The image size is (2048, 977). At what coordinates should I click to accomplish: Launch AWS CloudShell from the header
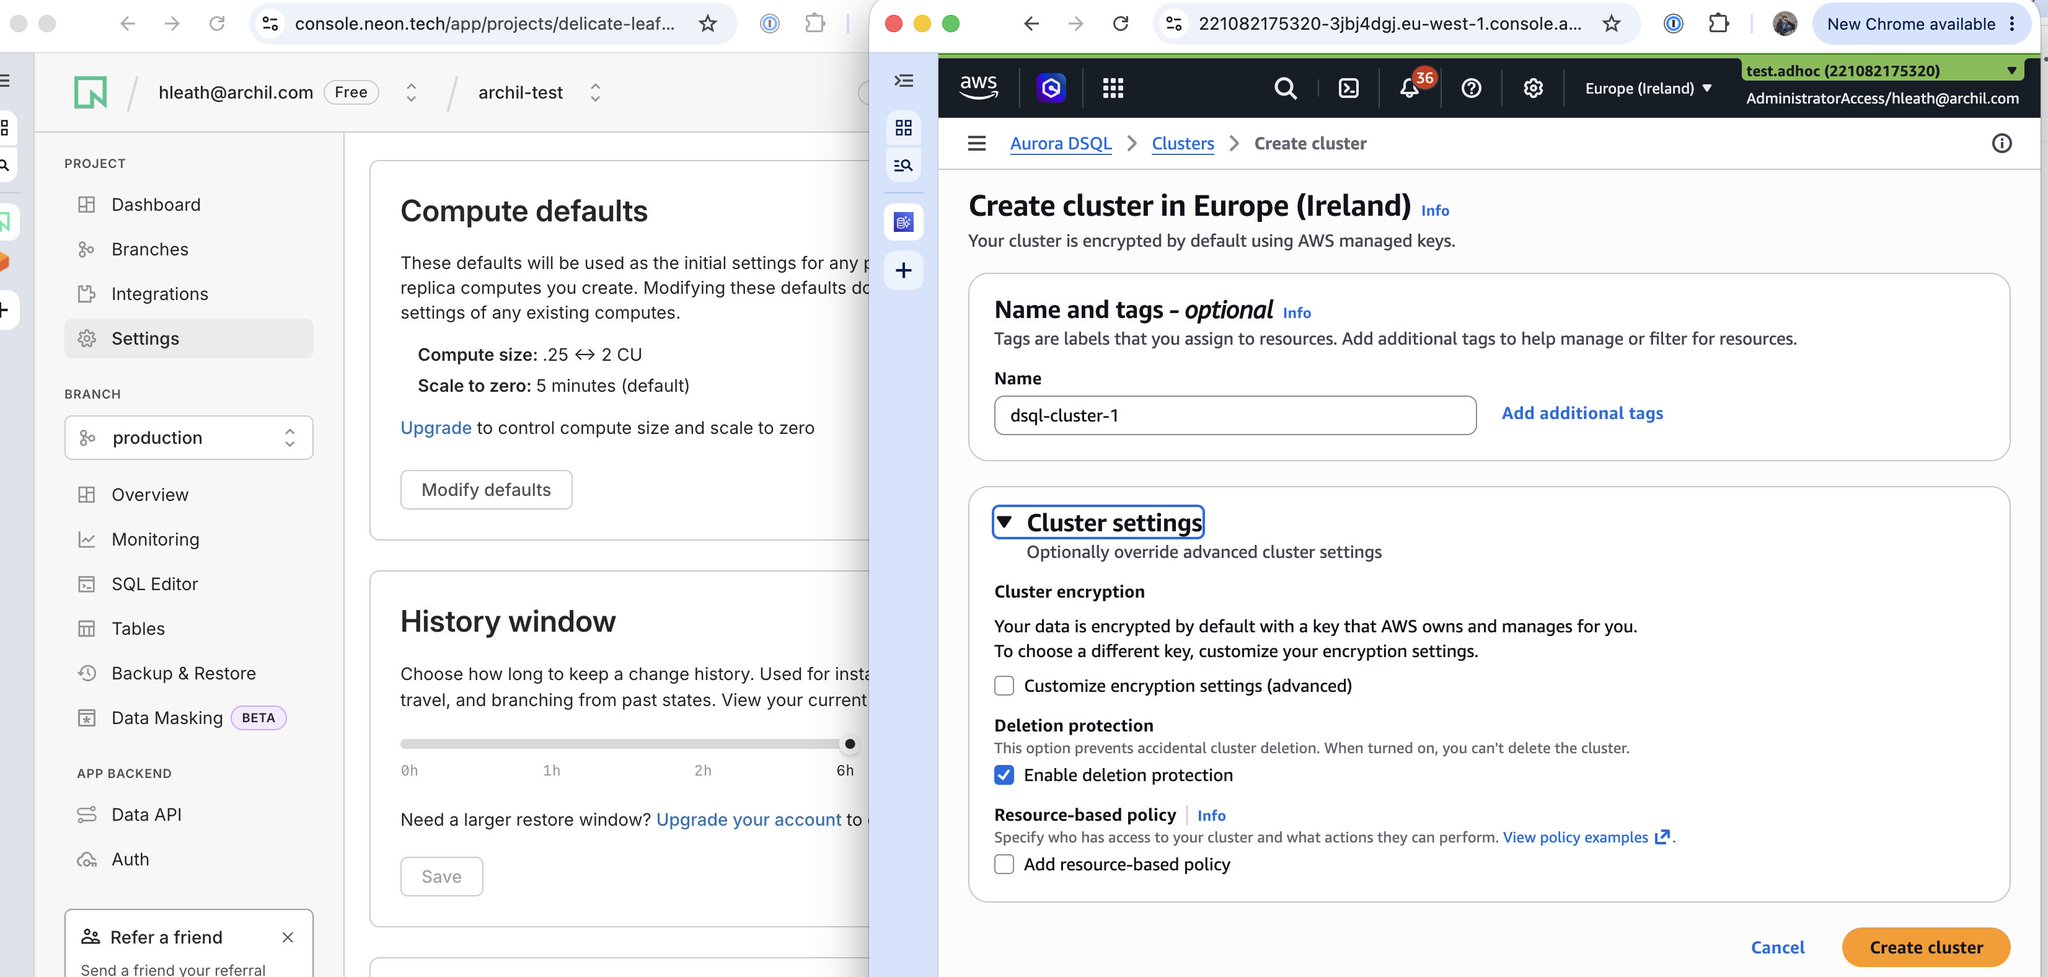1348,88
